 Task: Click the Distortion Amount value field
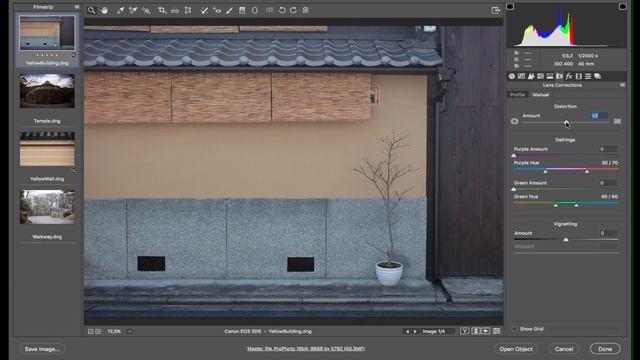[600, 116]
